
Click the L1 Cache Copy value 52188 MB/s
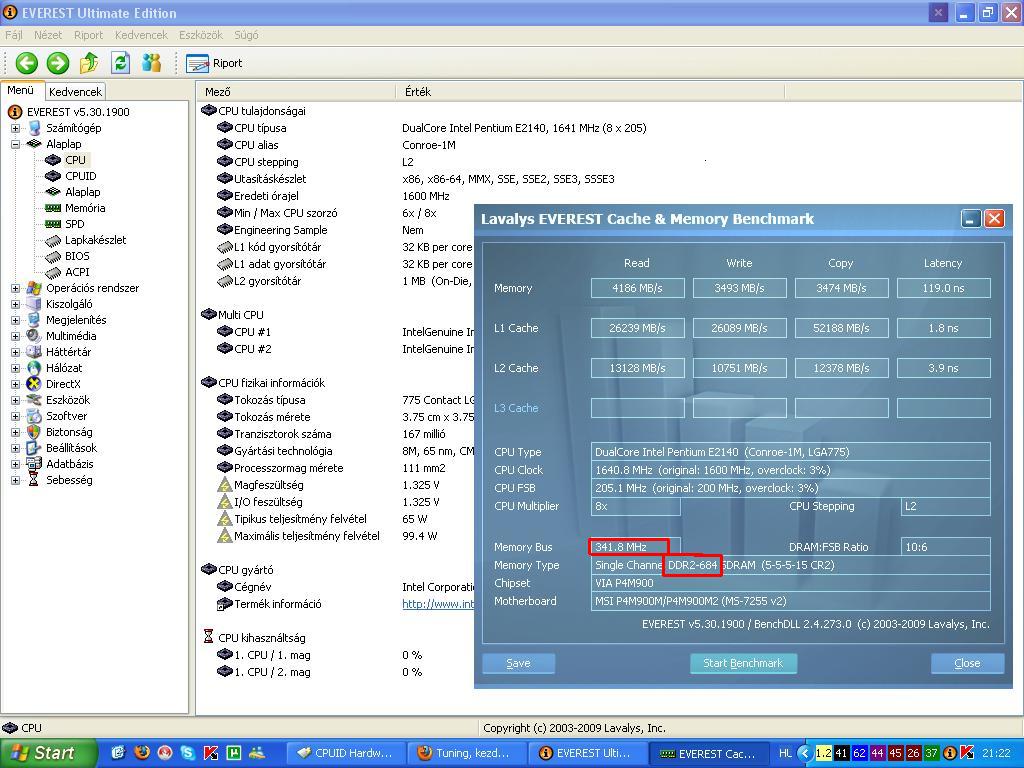(x=841, y=328)
